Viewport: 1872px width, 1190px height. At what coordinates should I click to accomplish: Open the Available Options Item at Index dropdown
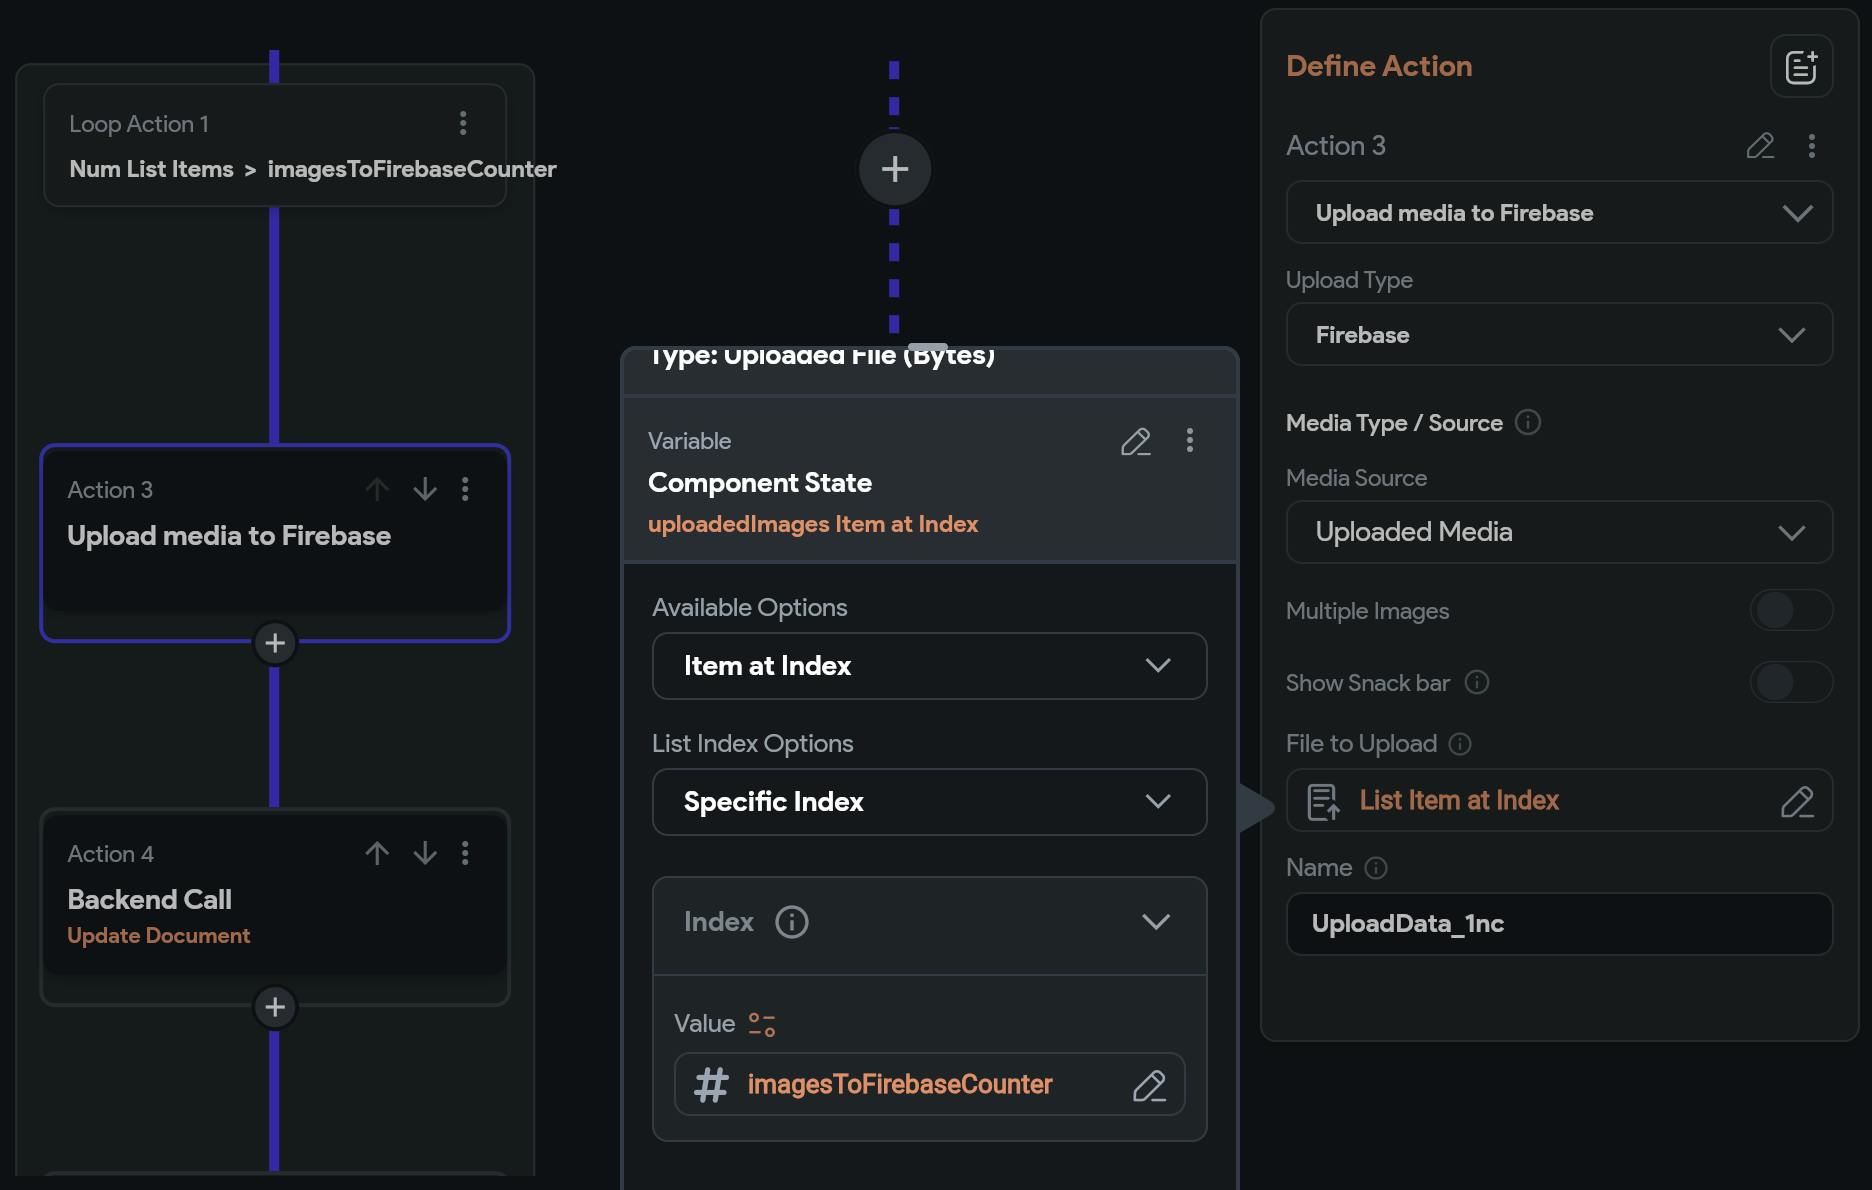[x=929, y=666]
